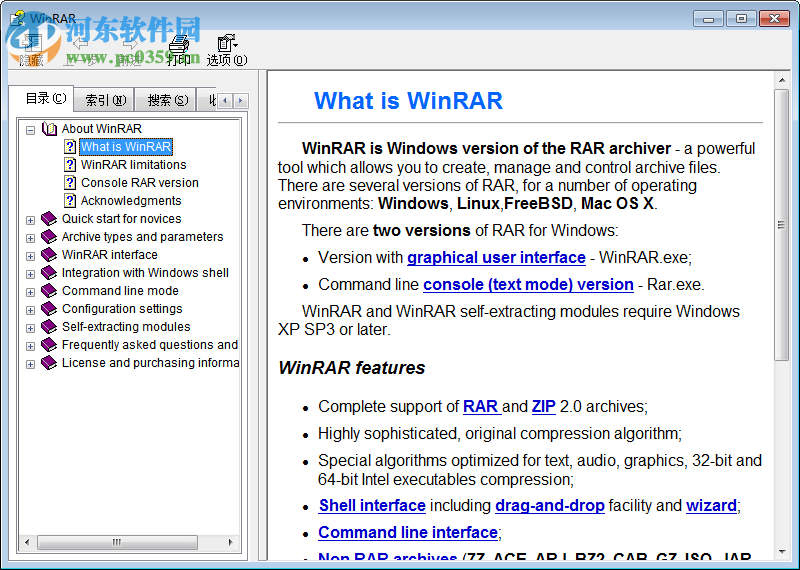
Task: Follow the ZIP archives link
Action: (543, 407)
